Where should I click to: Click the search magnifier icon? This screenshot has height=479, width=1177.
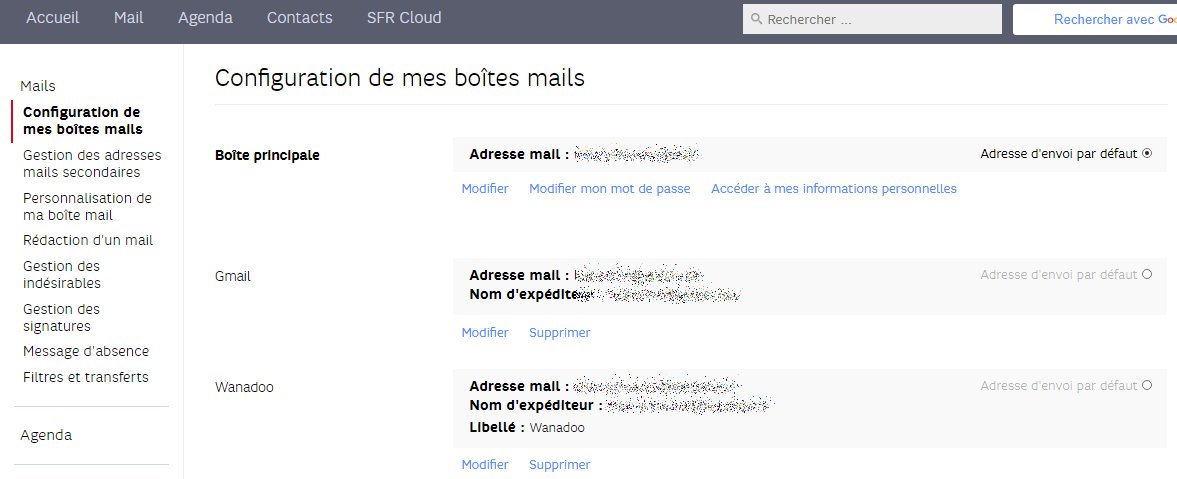(757, 19)
